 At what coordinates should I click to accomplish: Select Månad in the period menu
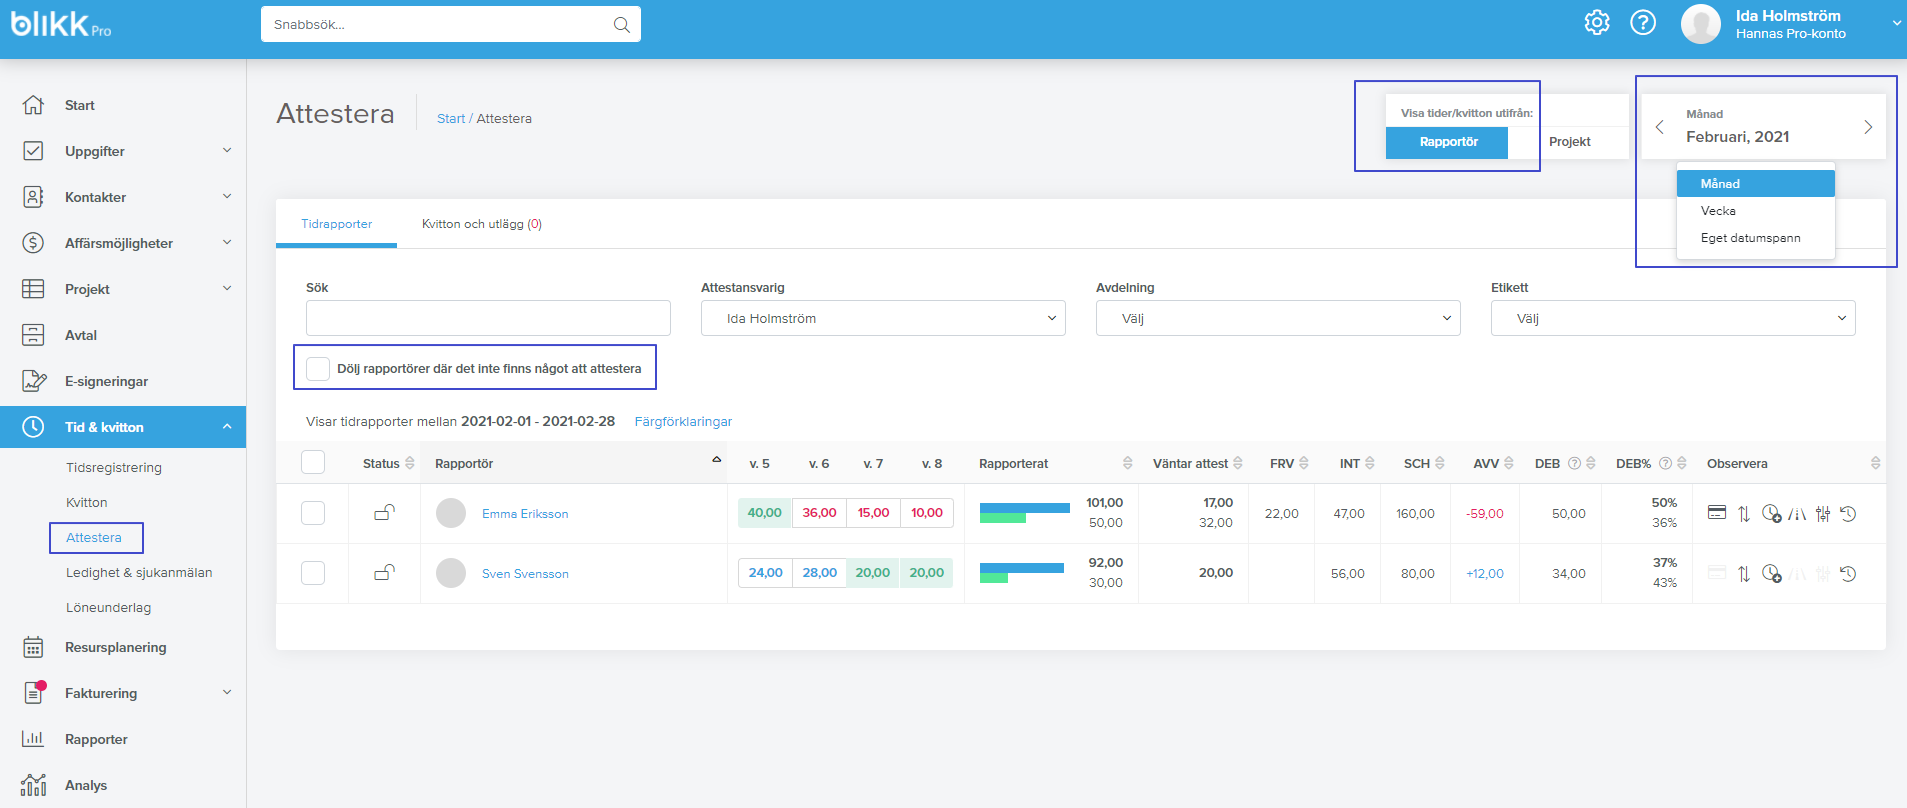pyautogui.click(x=1755, y=183)
